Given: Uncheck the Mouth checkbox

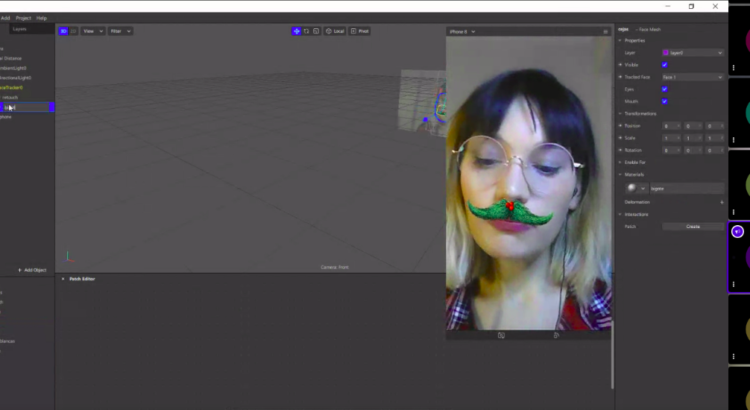Looking at the screenshot, I should point(665,101).
